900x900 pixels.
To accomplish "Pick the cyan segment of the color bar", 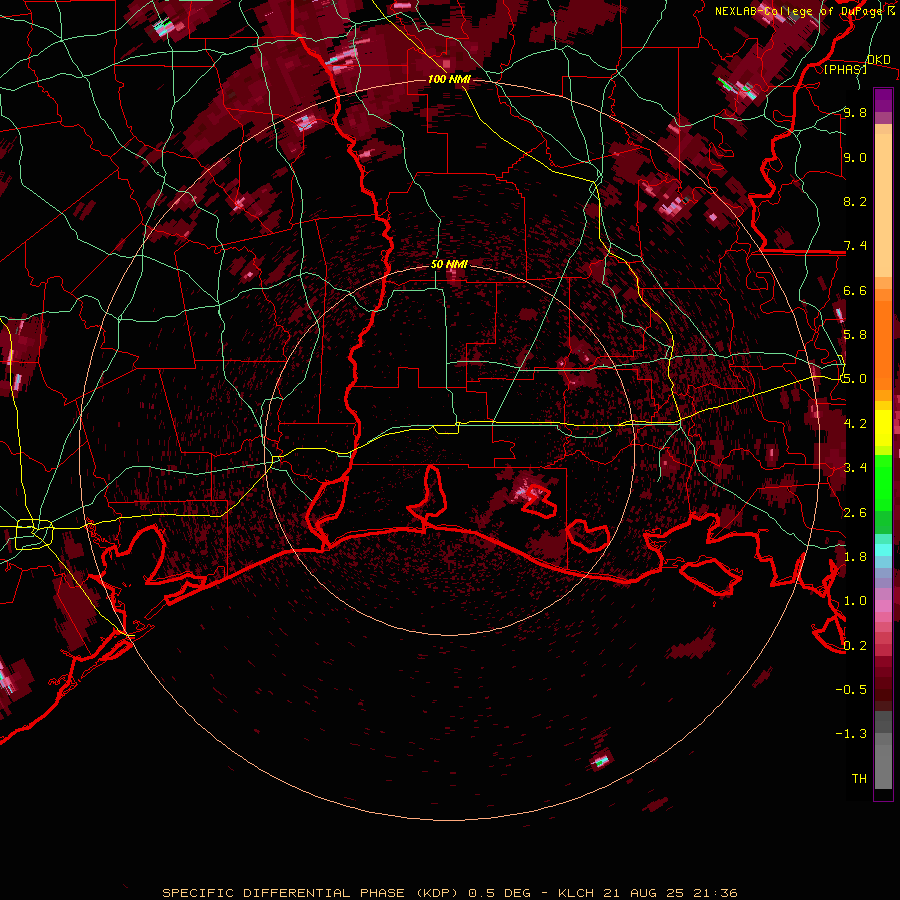I will 883,550.
